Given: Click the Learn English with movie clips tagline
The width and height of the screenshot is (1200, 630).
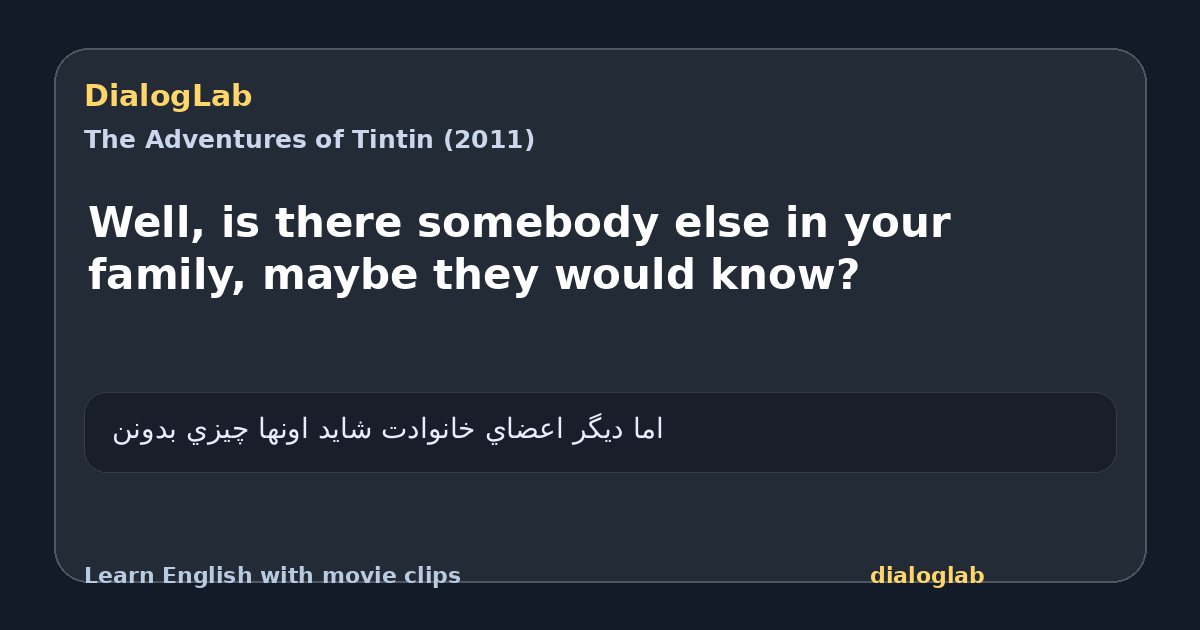Looking at the screenshot, I should [x=272, y=576].
